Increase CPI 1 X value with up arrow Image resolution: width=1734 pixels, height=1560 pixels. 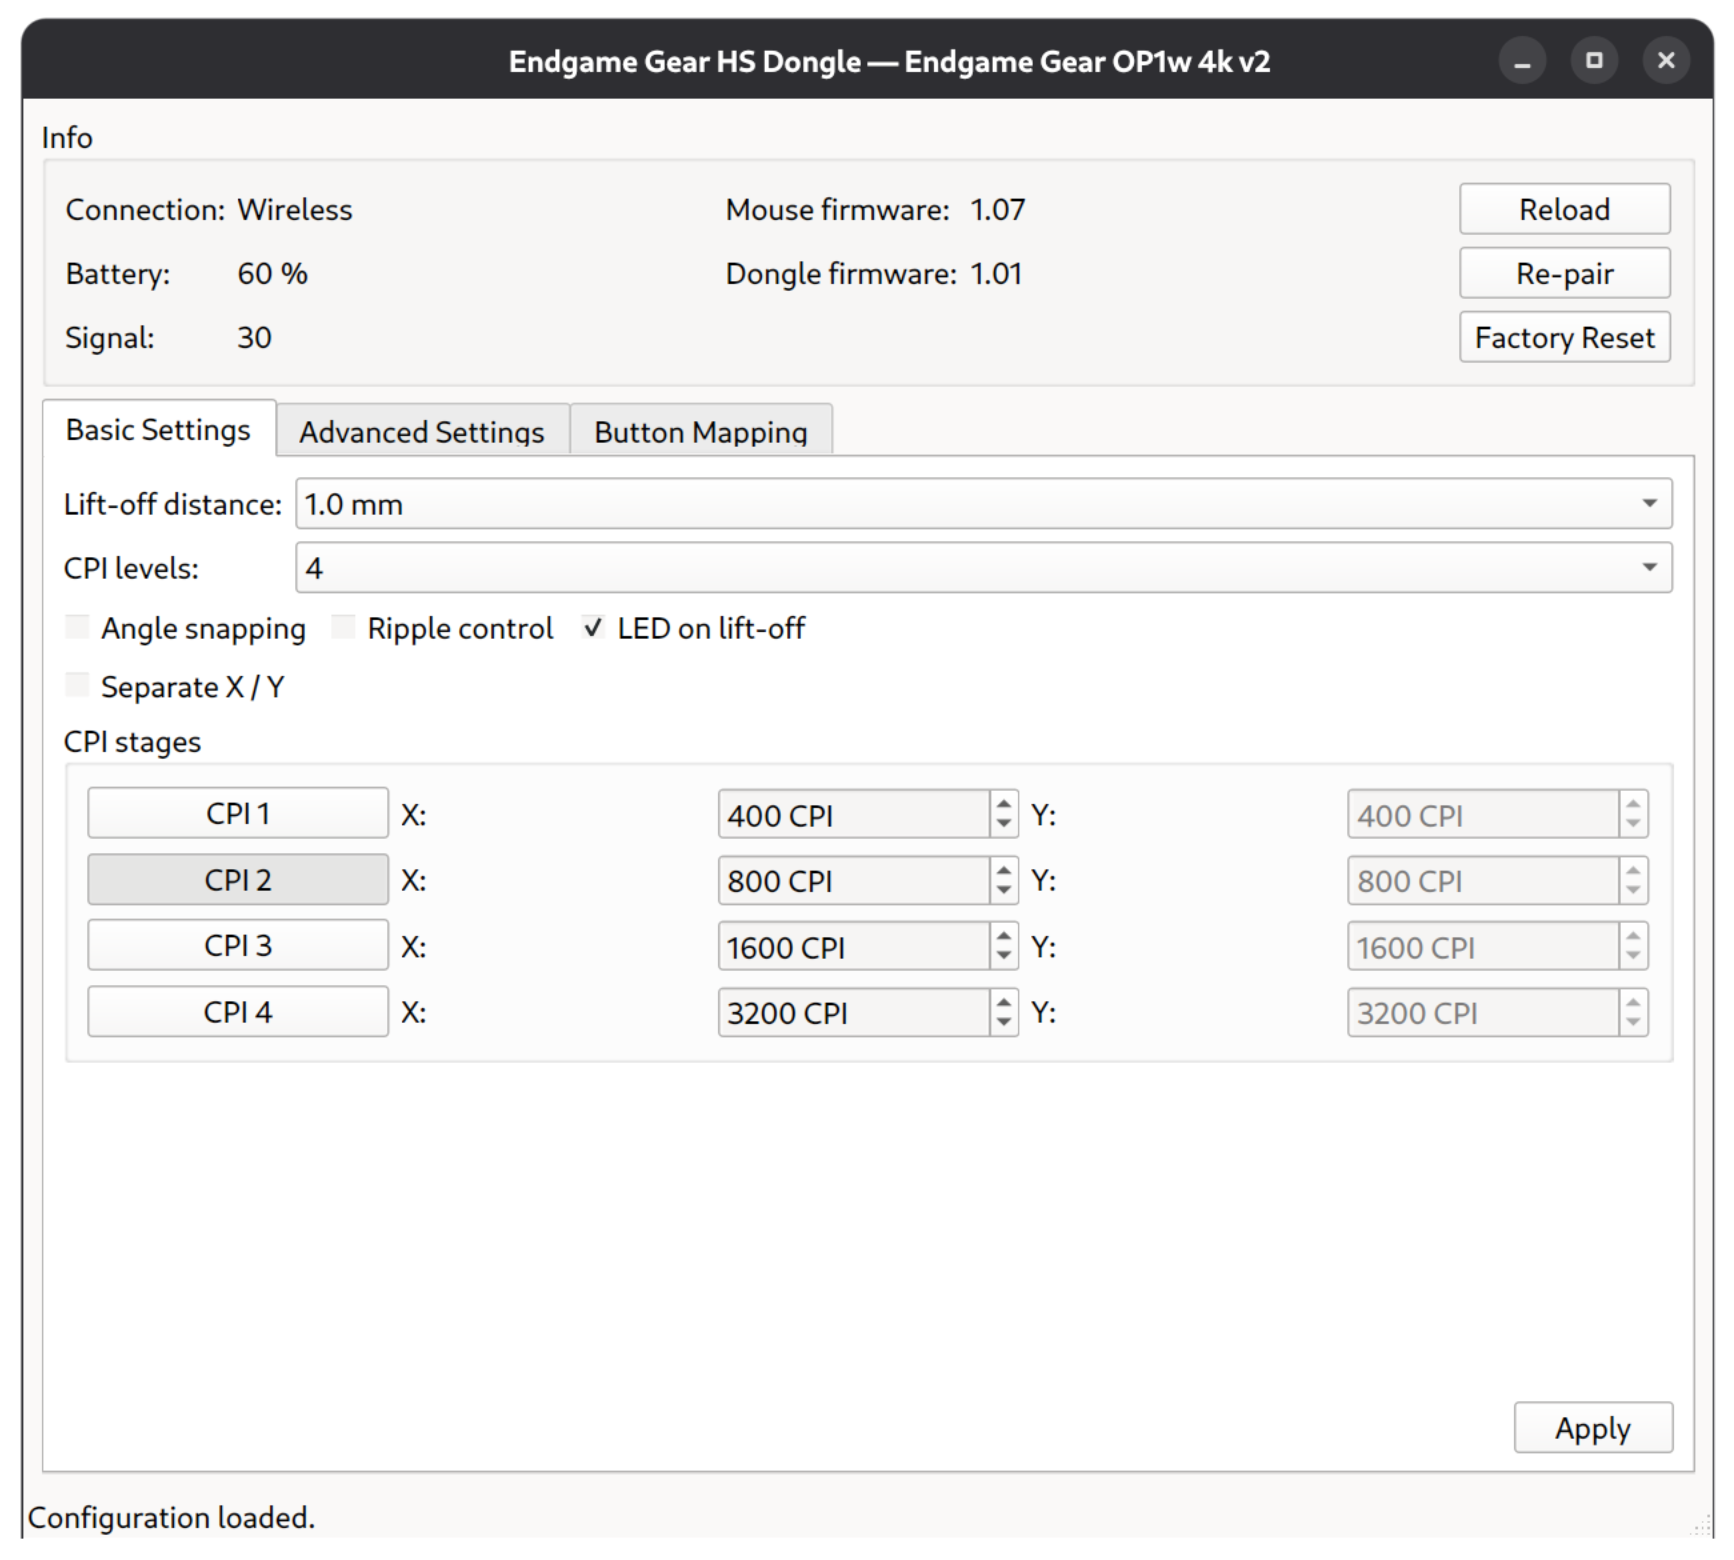(1004, 803)
